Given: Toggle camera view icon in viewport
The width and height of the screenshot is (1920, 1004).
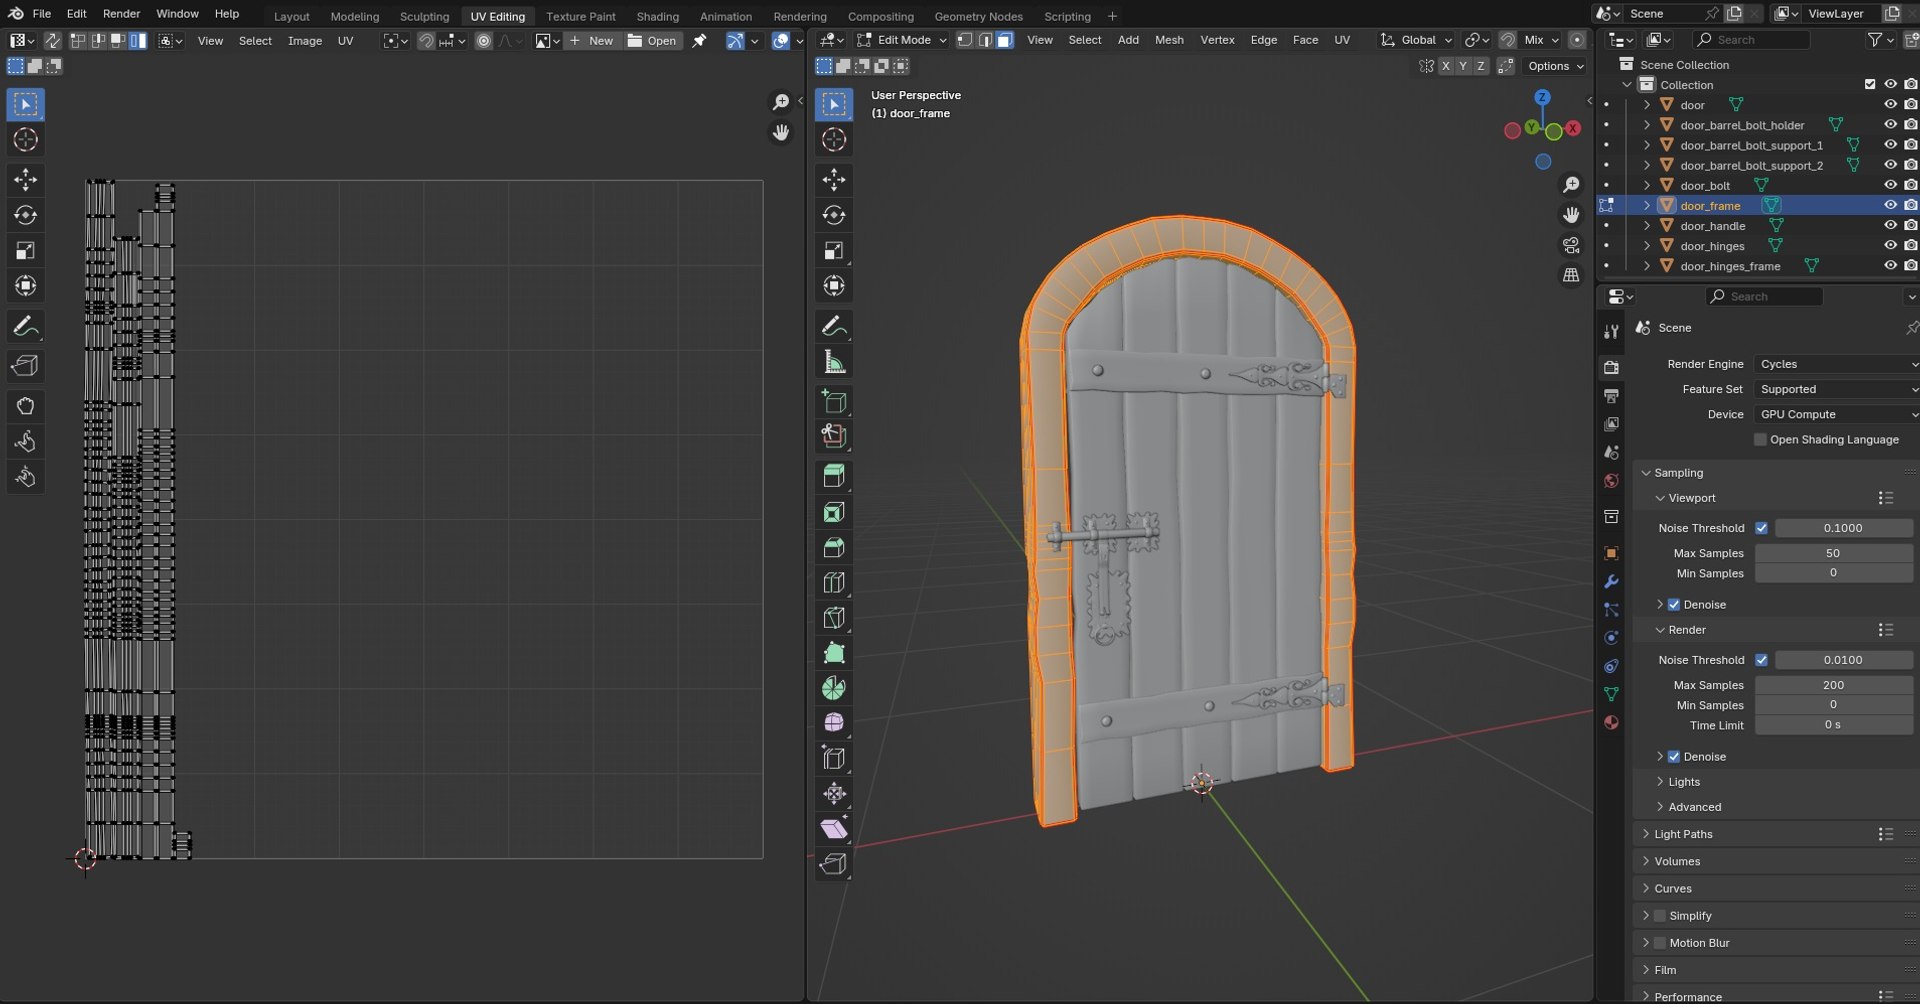Looking at the screenshot, I should [1571, 245].
